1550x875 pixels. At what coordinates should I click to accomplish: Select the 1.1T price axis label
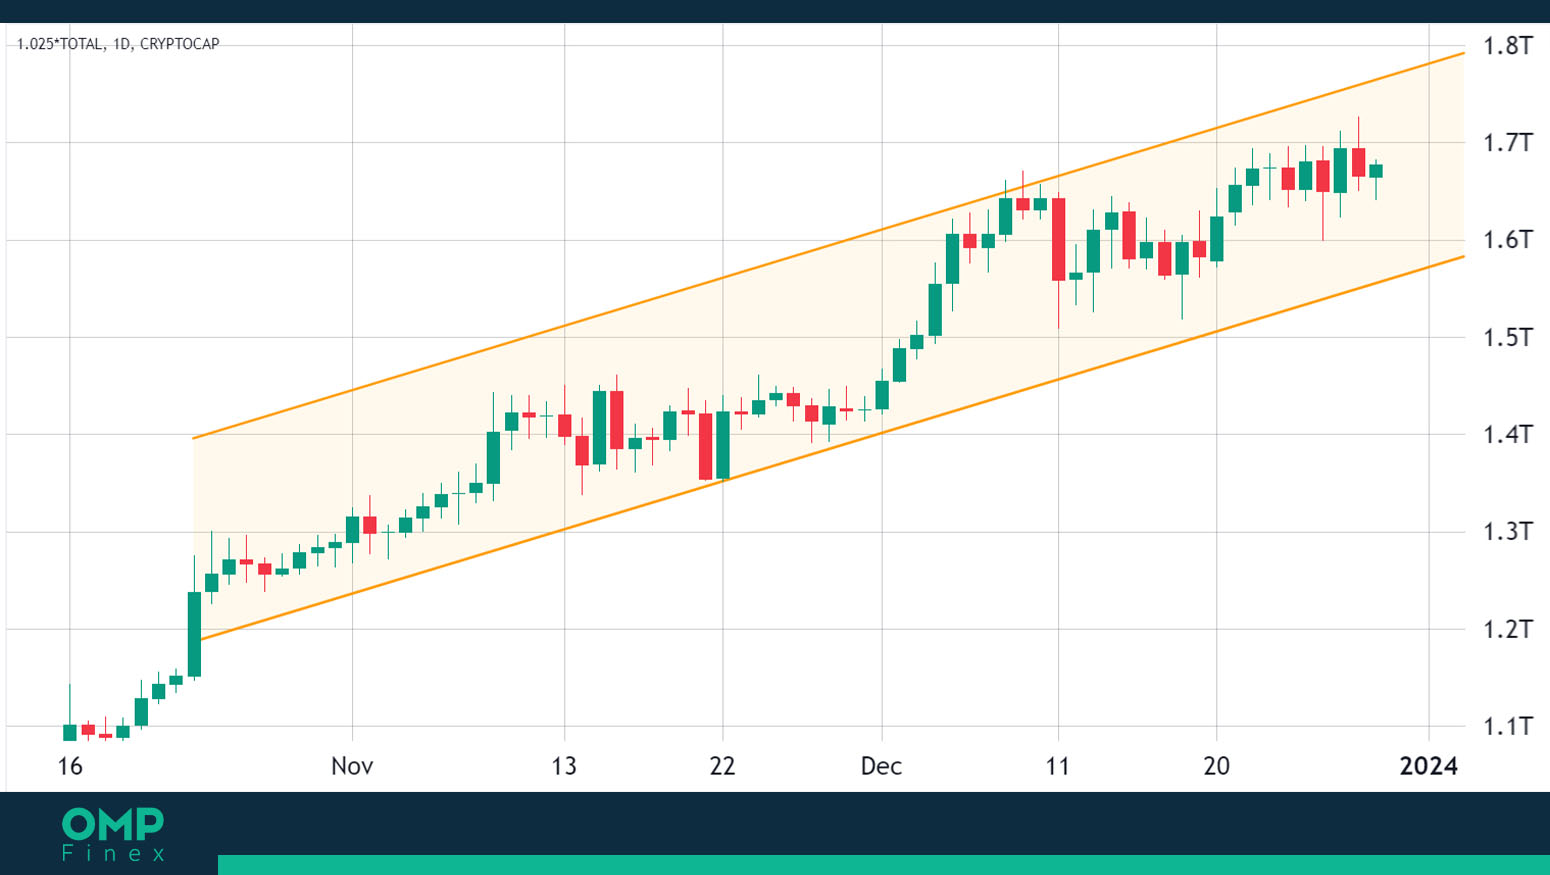tap(1507, 727)
